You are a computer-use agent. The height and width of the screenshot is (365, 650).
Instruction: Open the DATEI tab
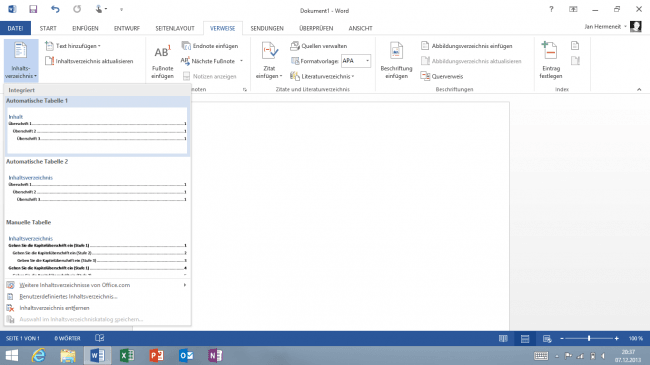(x=15, y=28)
